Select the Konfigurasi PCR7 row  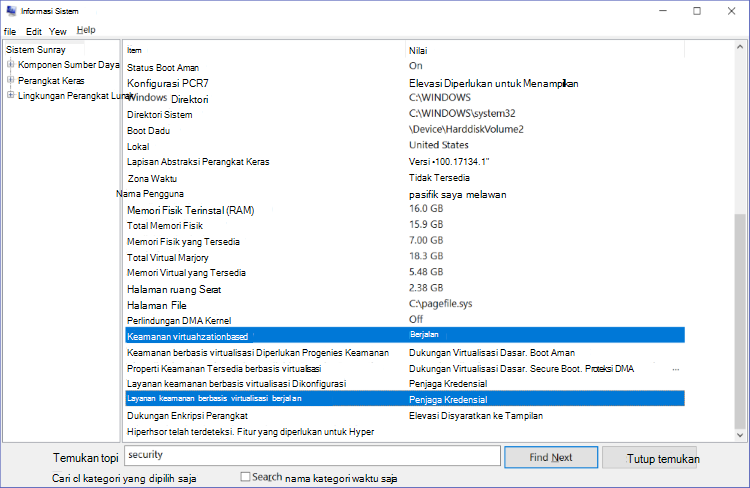point(405,83)
